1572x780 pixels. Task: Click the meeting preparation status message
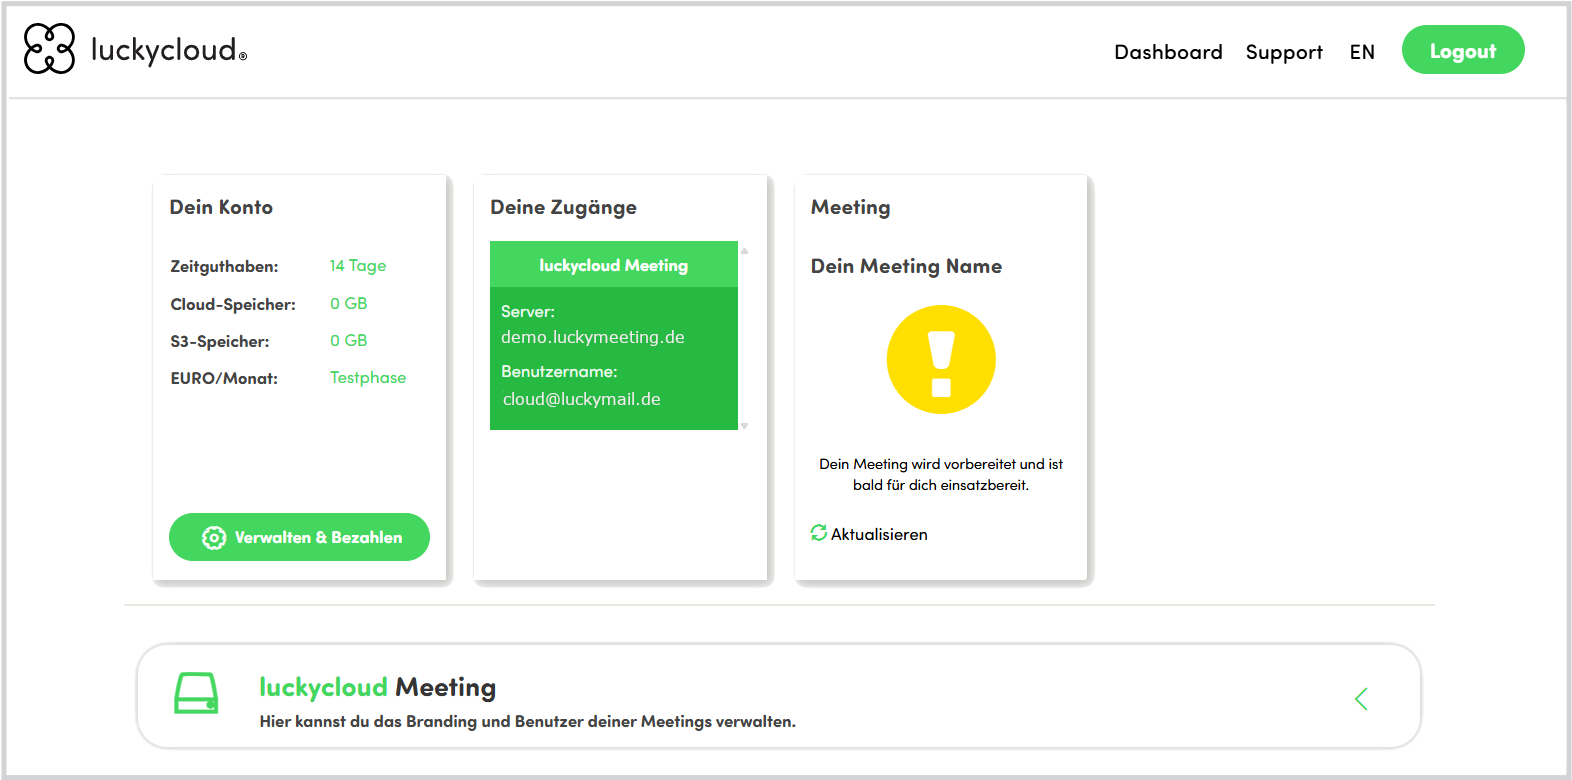[941, 474]
